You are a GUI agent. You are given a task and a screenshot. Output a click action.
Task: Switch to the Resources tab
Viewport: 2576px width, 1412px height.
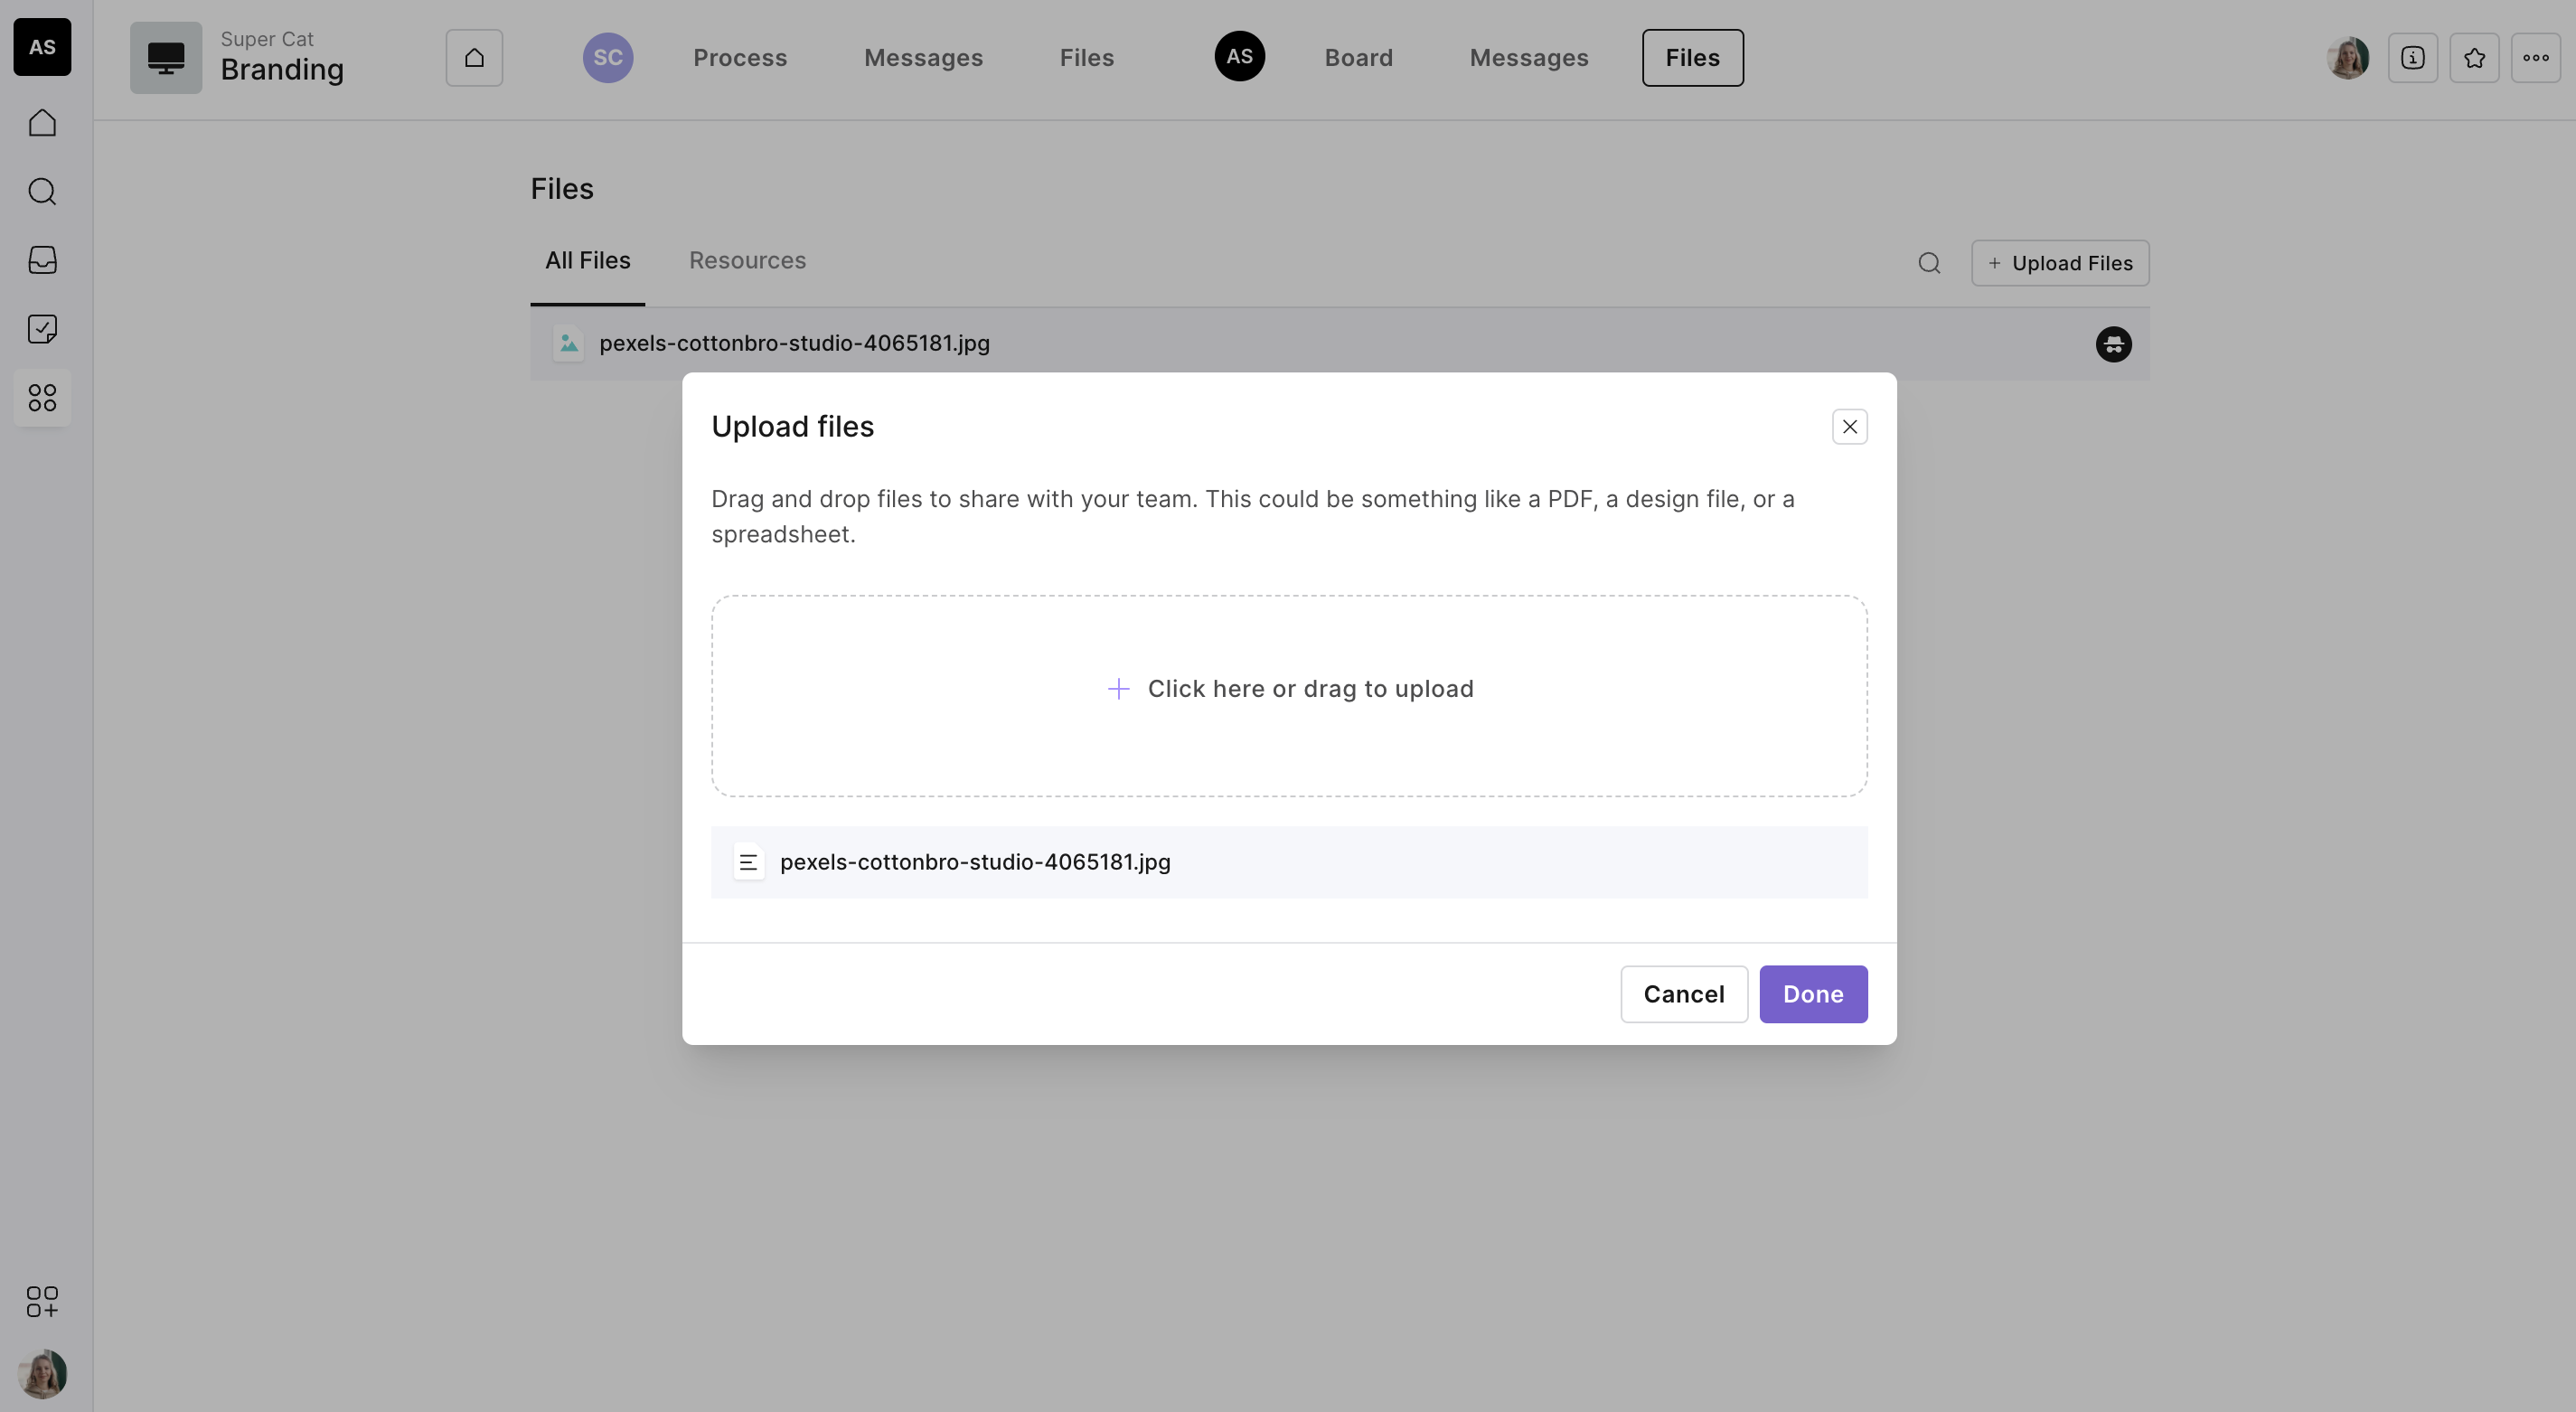click(747, 261)
